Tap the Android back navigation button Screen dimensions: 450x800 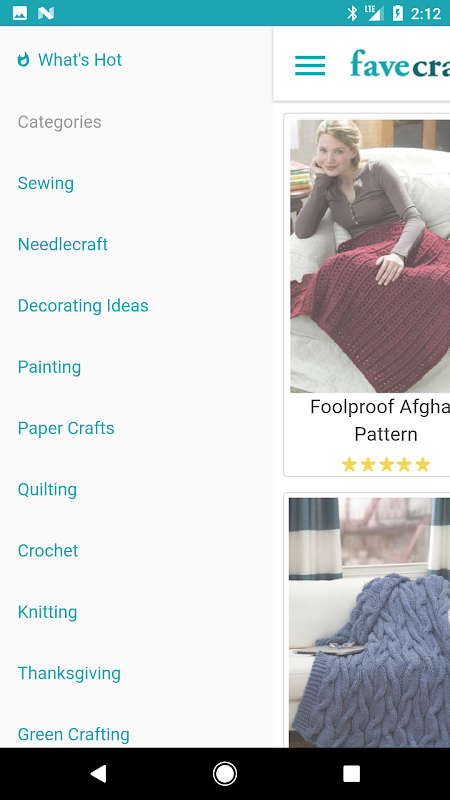[x=98, y=773]
